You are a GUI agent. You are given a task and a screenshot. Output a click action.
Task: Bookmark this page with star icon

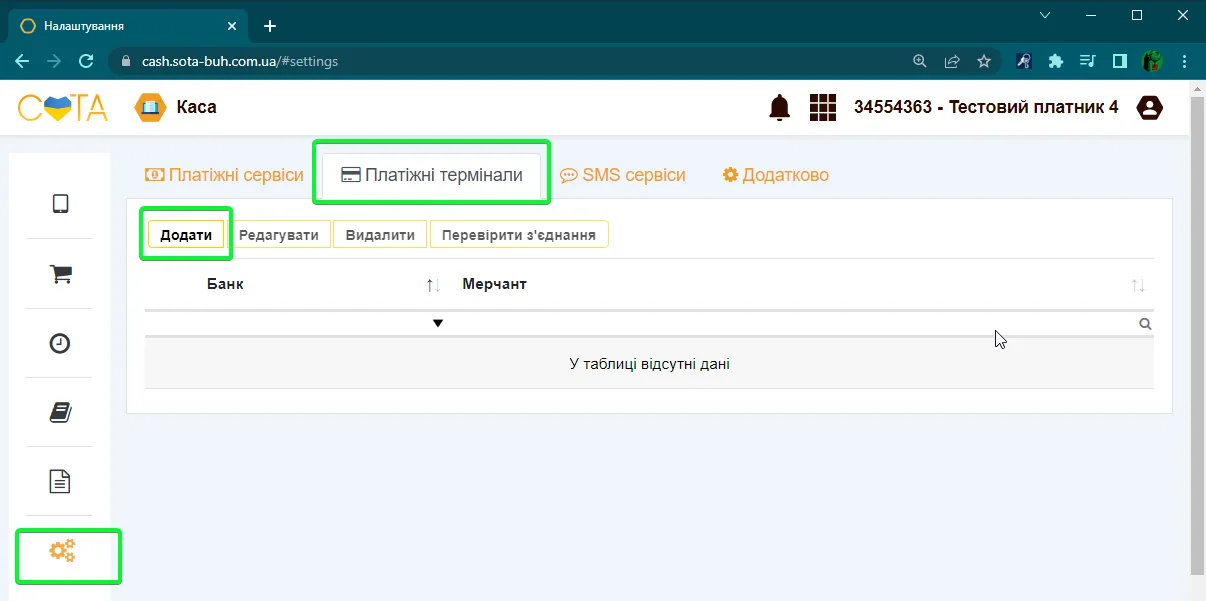(x=984, y=61)
